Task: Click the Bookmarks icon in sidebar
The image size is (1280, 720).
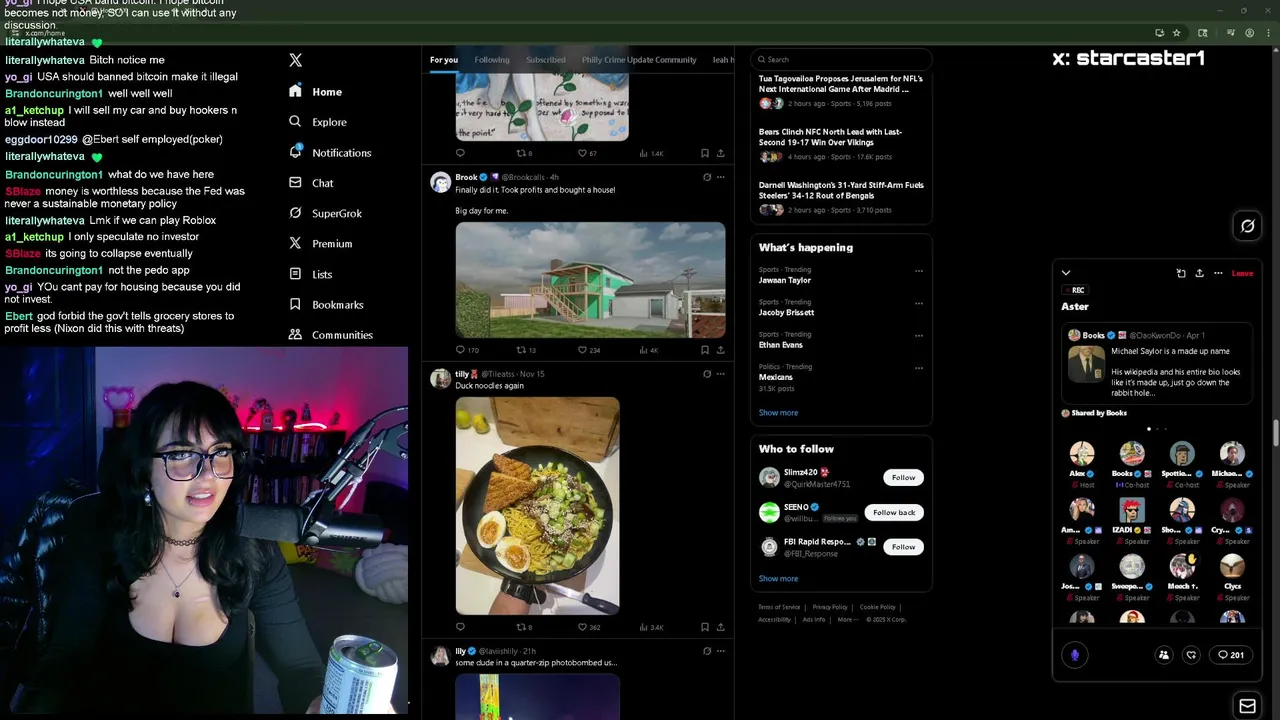Action: [295, 304]
